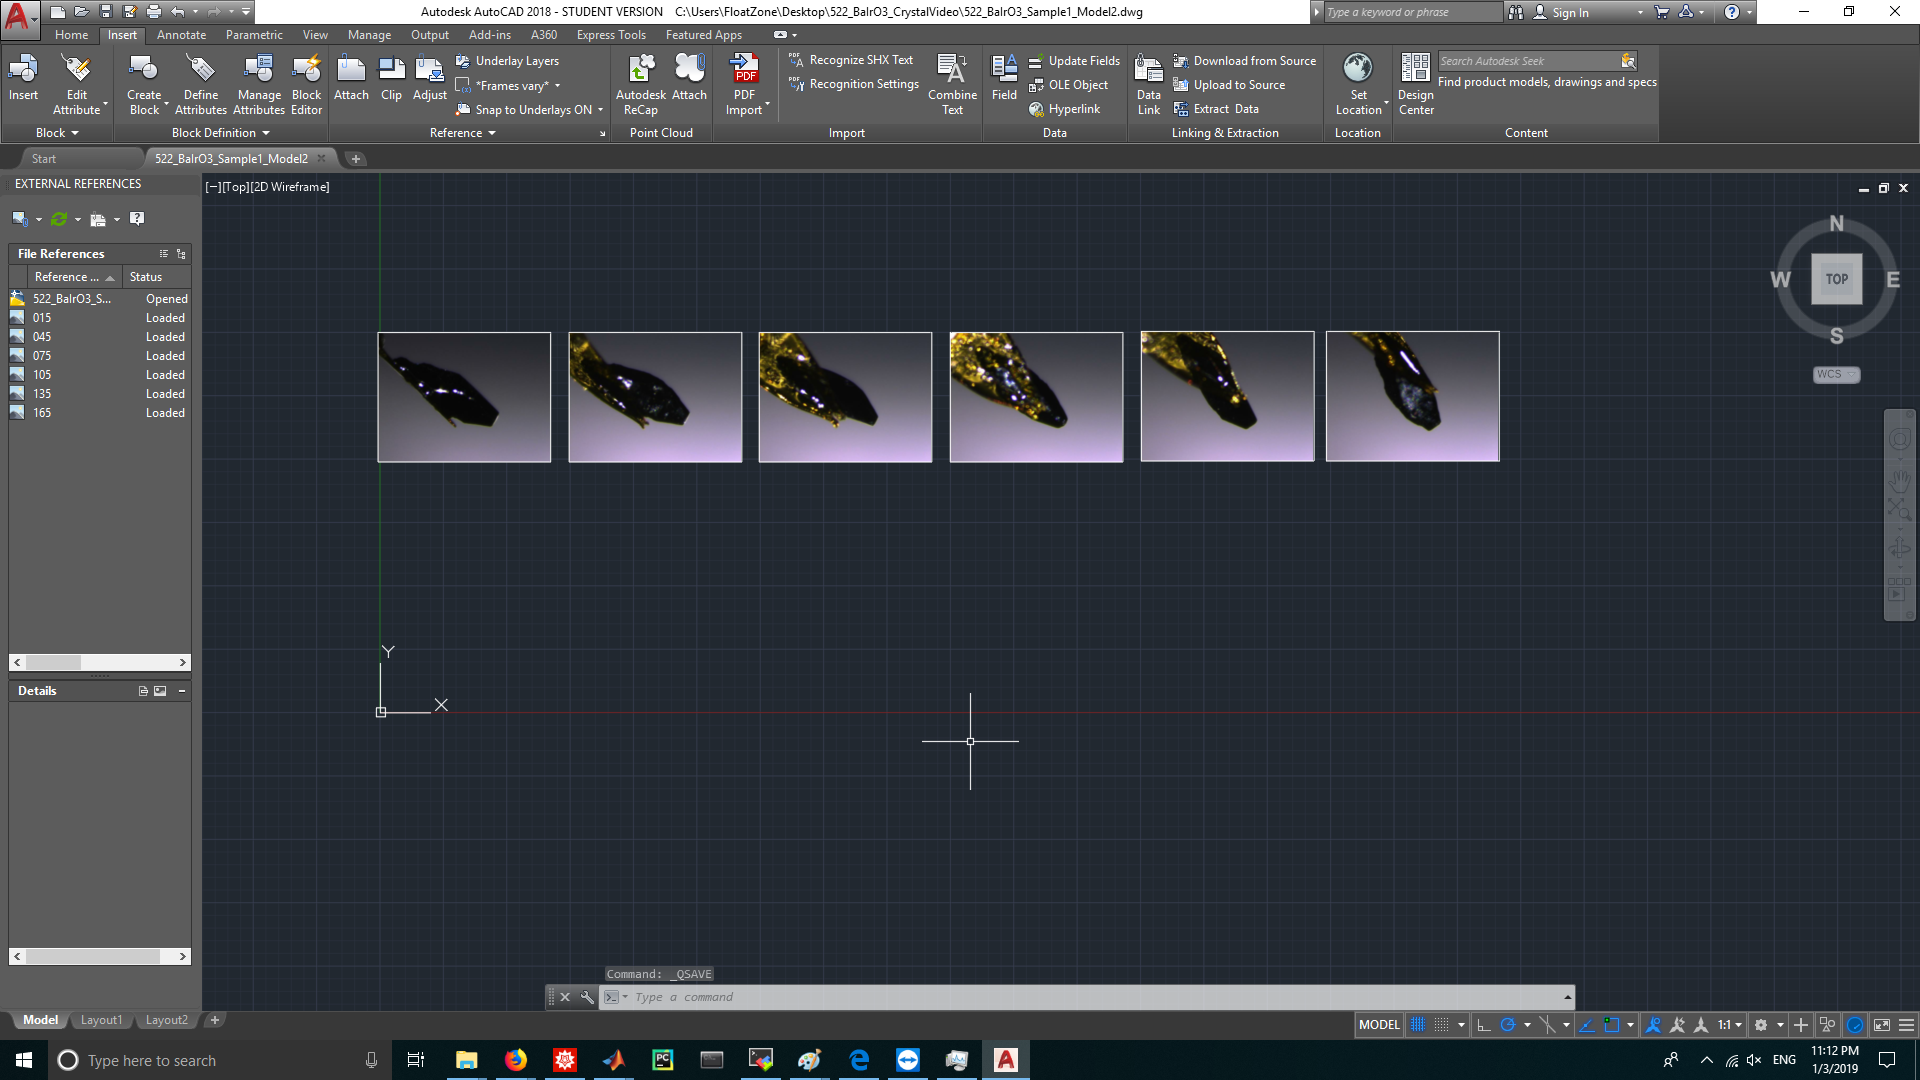1920x1080 pixels.
Task: Click the Details pane horizontal scrollbar
Action: (x=99, y=956)
